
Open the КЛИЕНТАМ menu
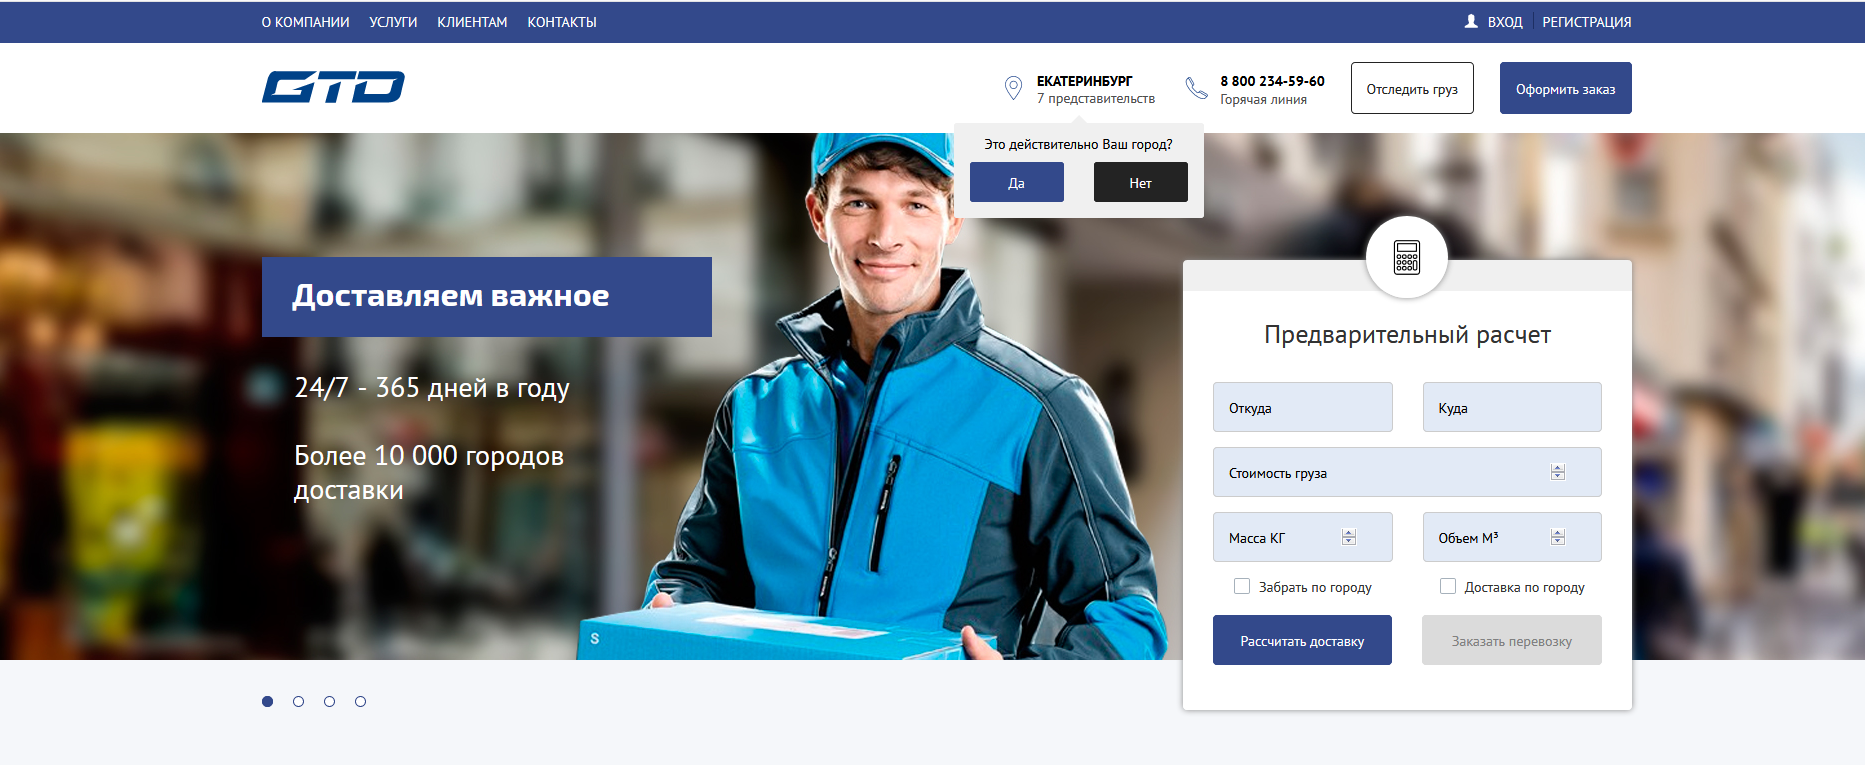click(472, 22)
